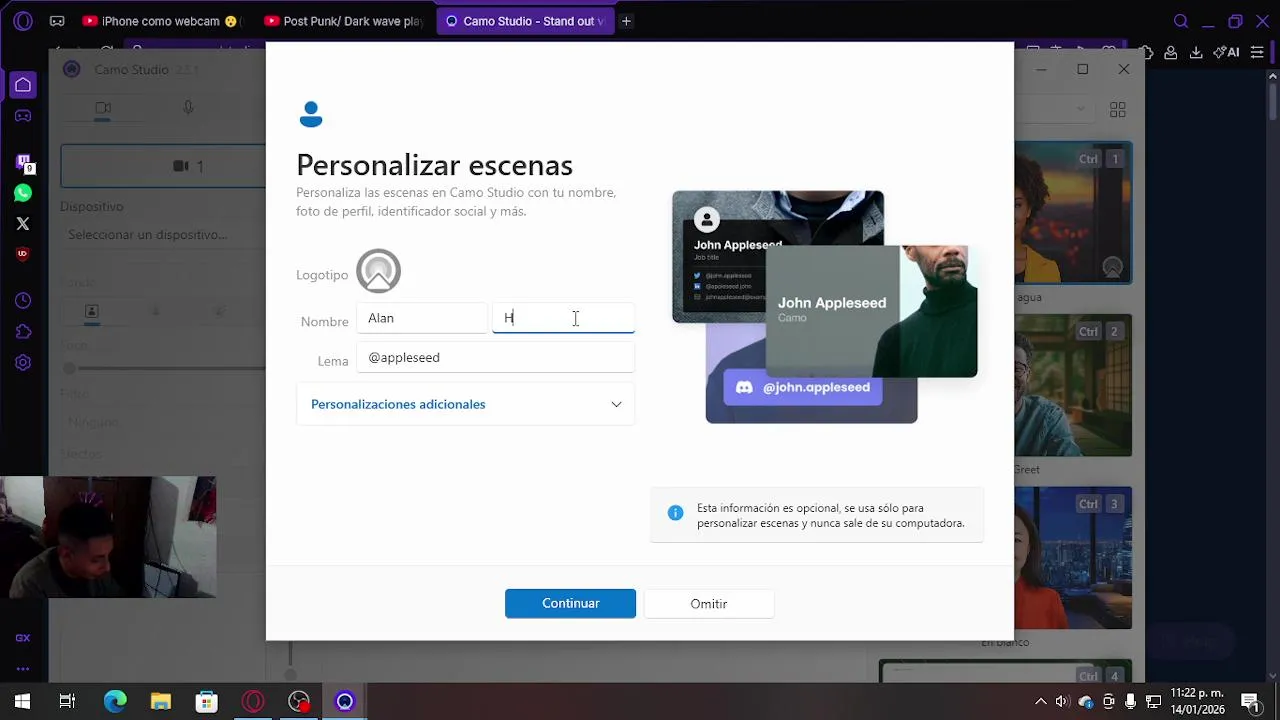Switch to Camo Studio video camera tab
Viewport: 1280px width, 720px height.
coord(103,108)
